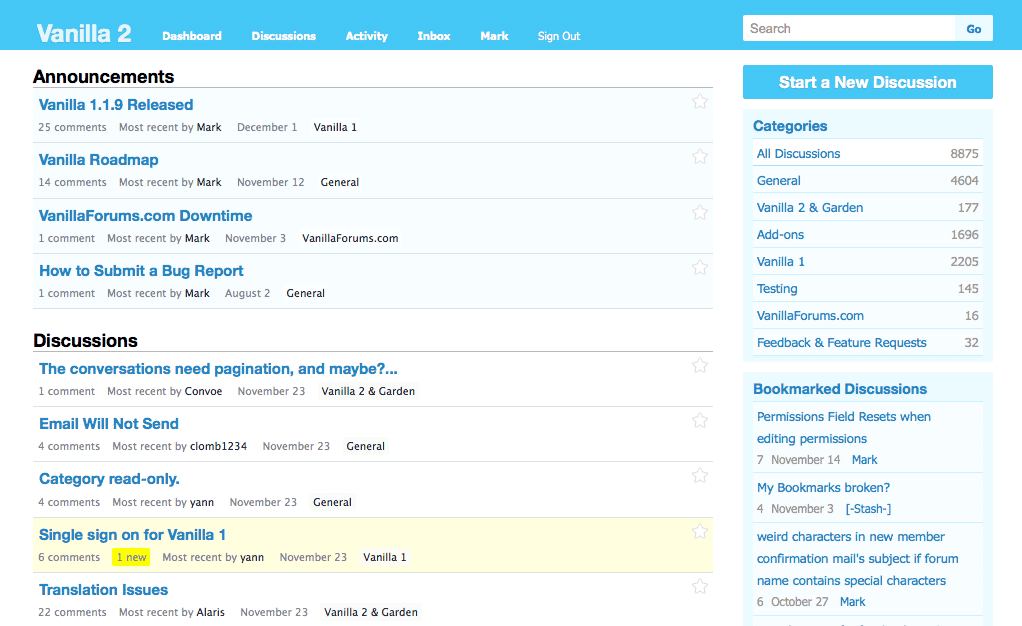Click General tag on Email Will Not Send
This screenshot has width=1022, height=626.
[365, 446]
